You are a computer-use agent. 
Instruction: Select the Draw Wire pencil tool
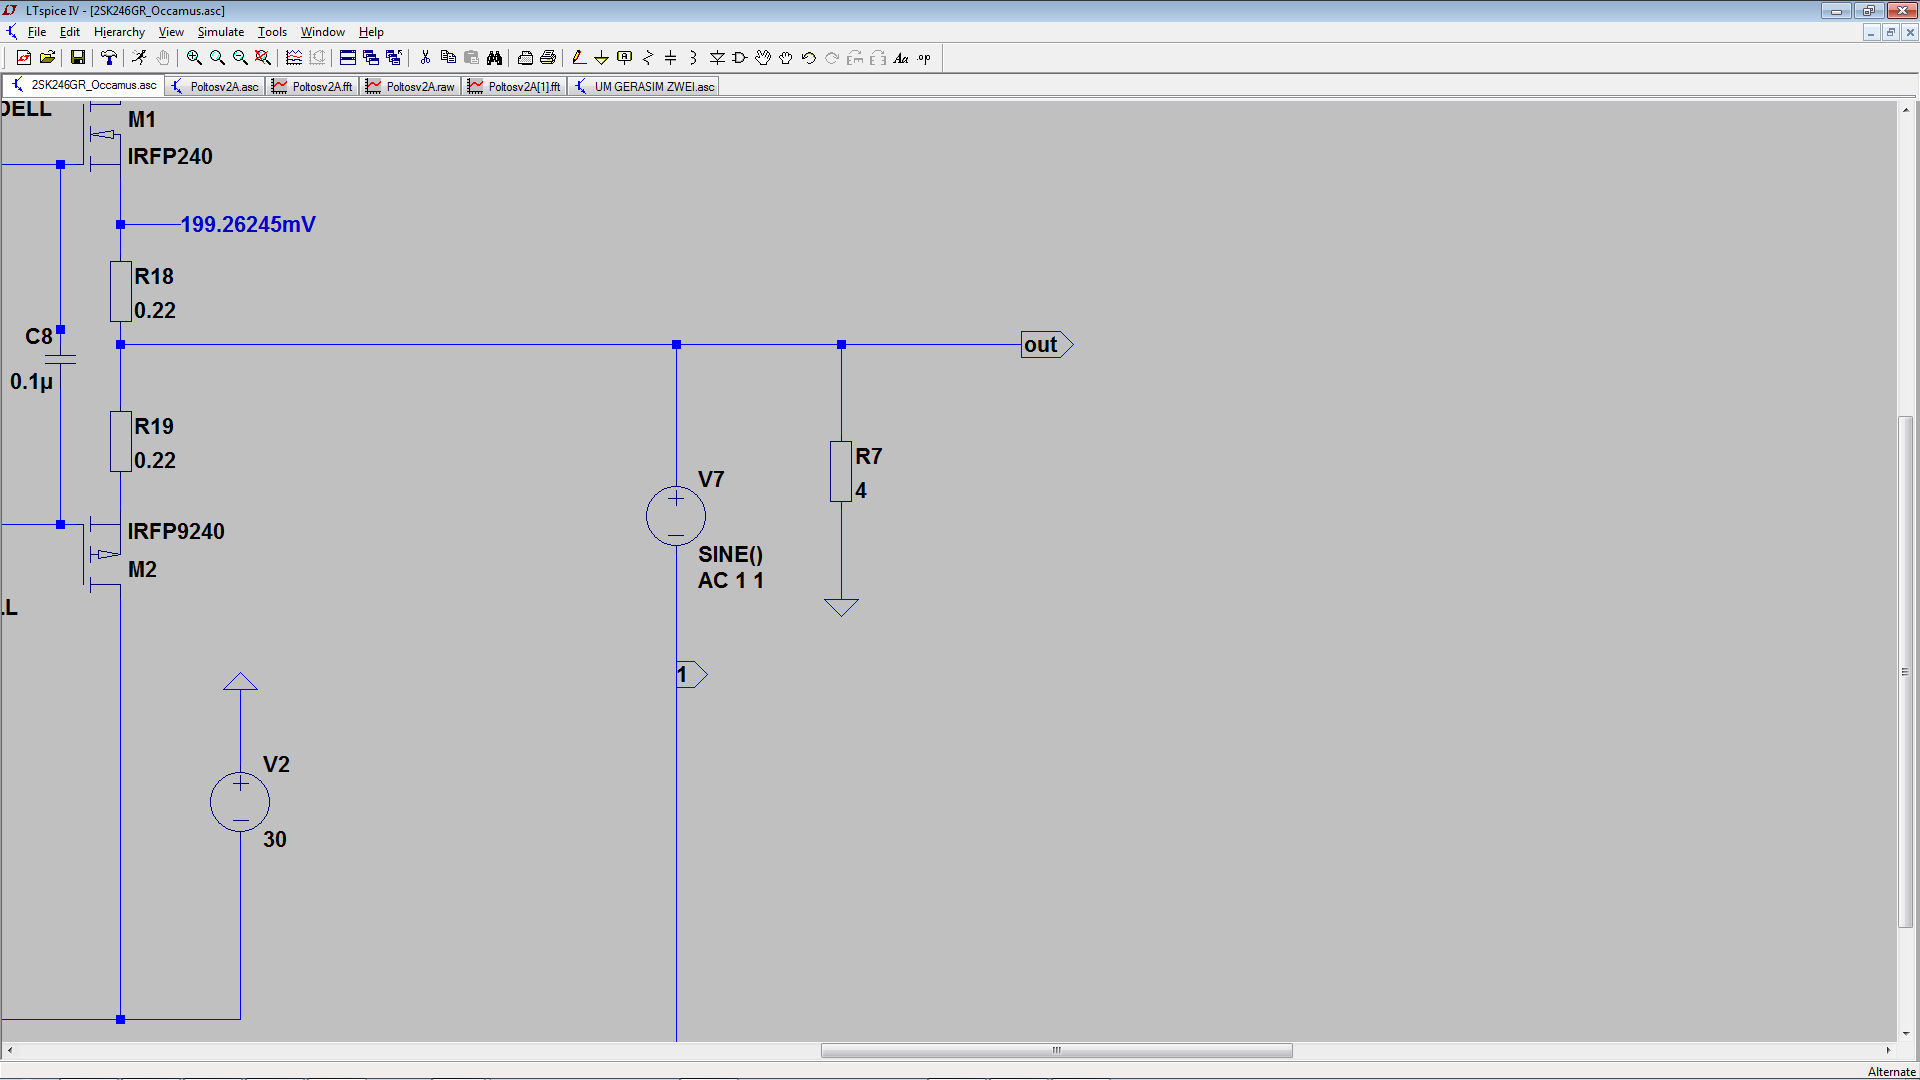(578, 58)
